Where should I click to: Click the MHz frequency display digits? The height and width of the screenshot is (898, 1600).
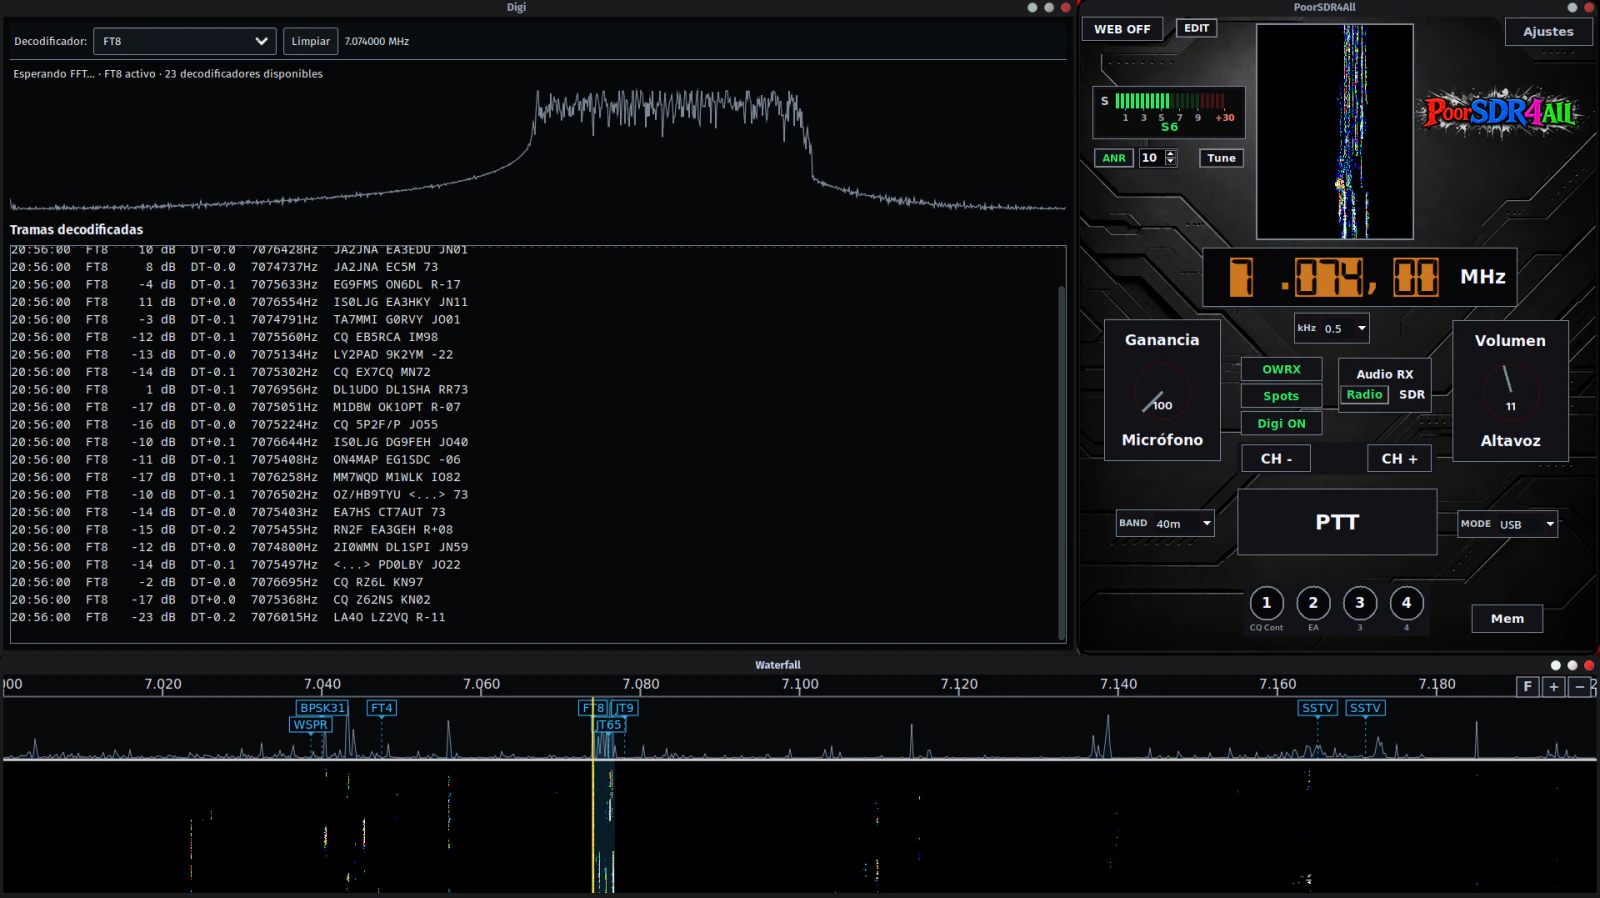[x=1334, y=277]
